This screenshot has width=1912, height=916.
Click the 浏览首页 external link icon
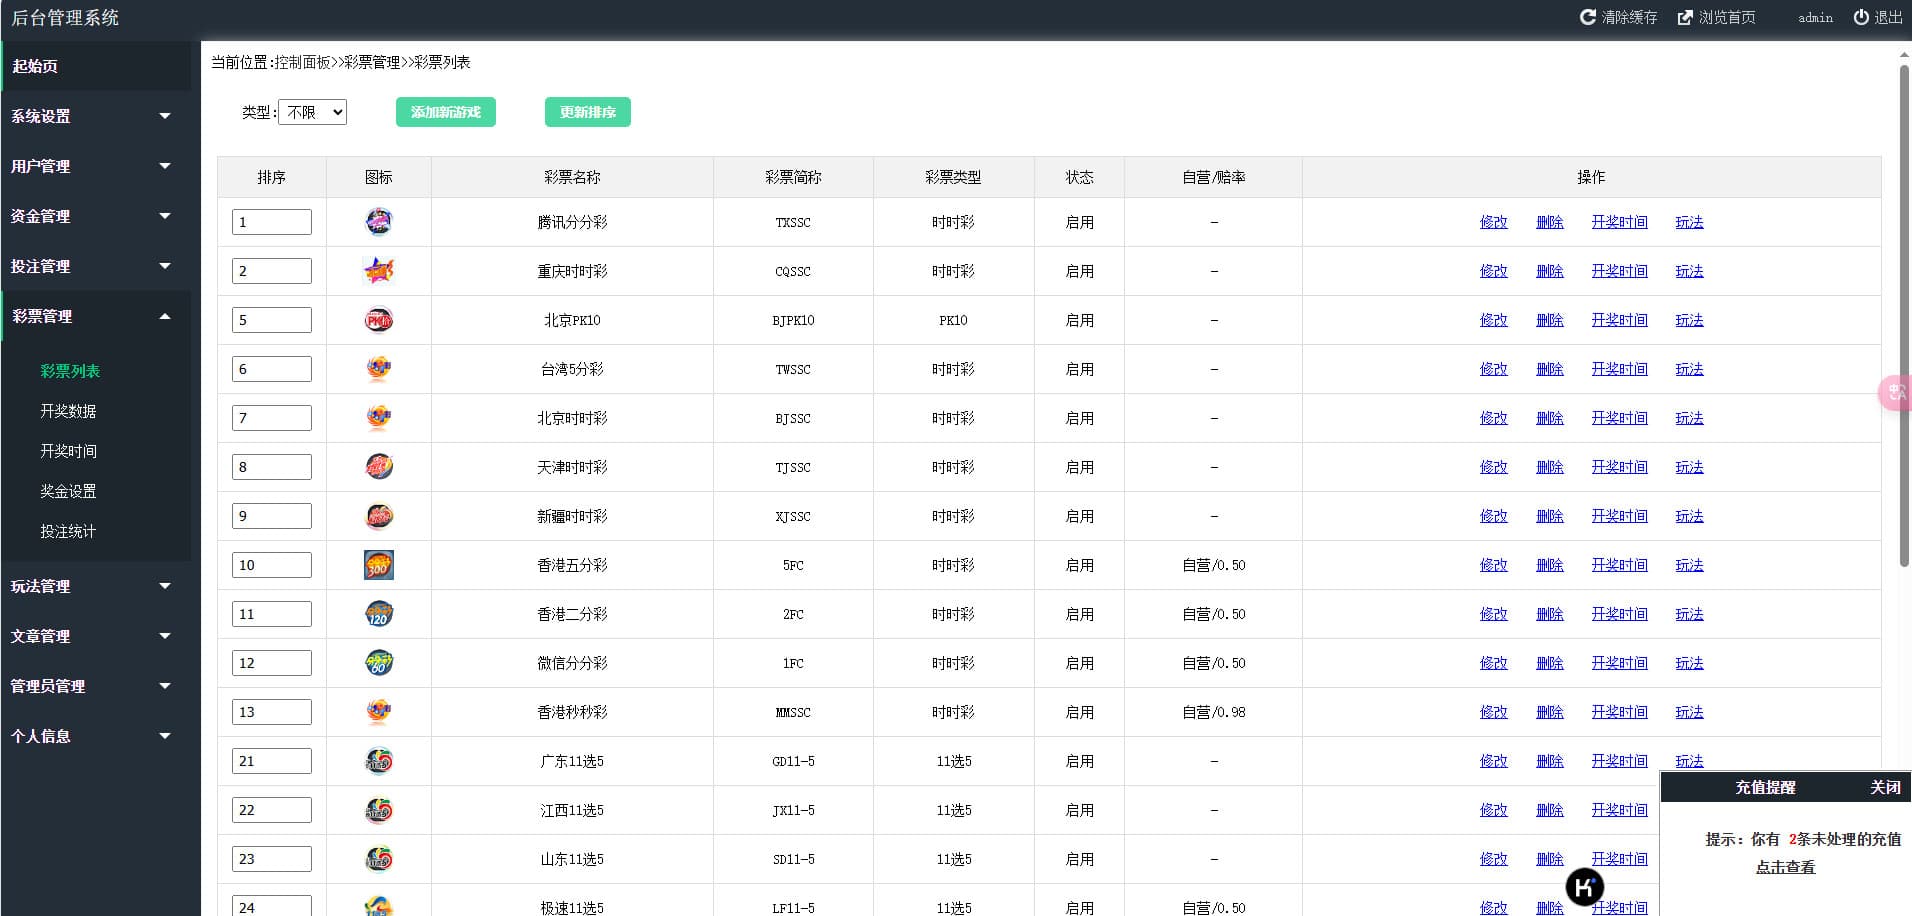click(x=1685, y=17)
